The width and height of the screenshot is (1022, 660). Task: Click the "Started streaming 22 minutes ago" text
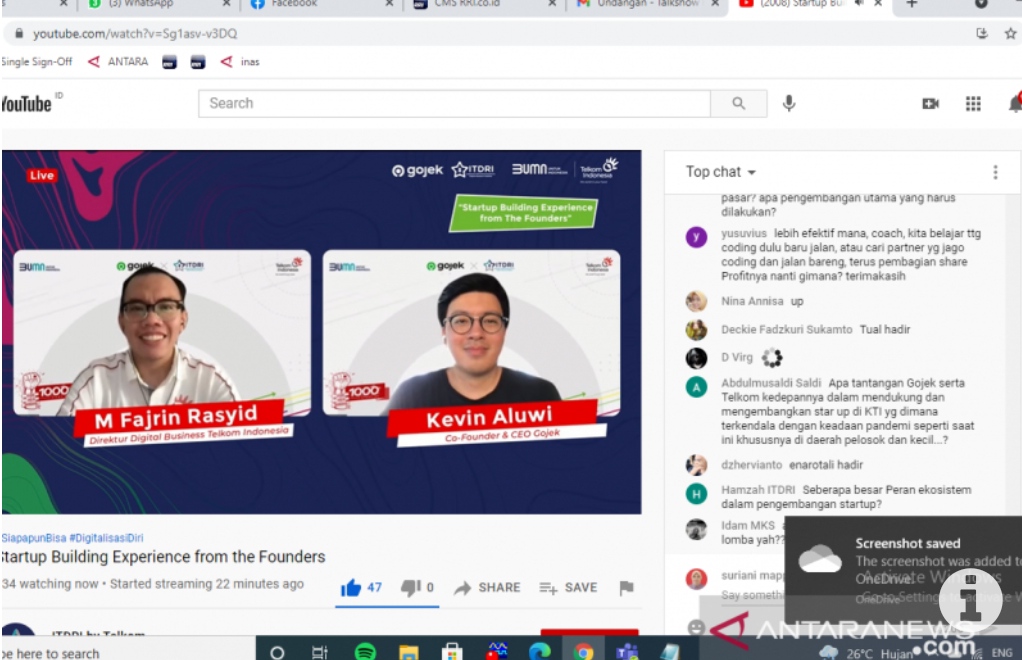coord(207,584)
